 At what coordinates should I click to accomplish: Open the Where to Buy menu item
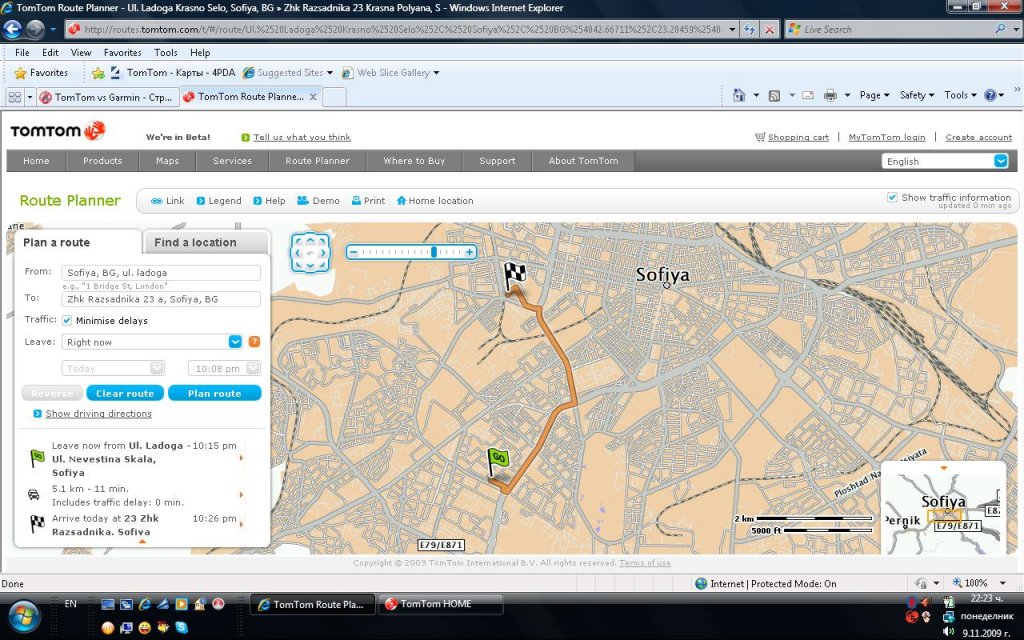(414, 161)
